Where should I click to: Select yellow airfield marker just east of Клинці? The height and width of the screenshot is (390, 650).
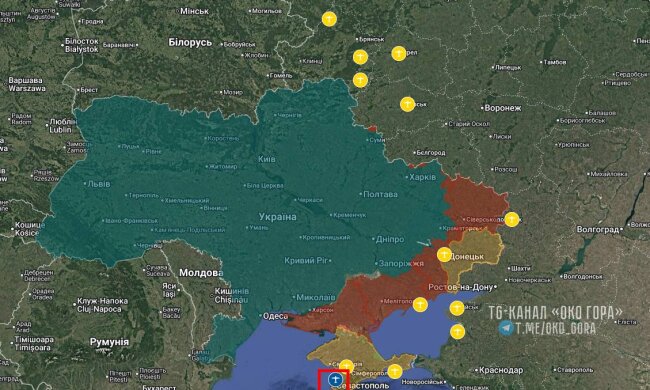360,57
